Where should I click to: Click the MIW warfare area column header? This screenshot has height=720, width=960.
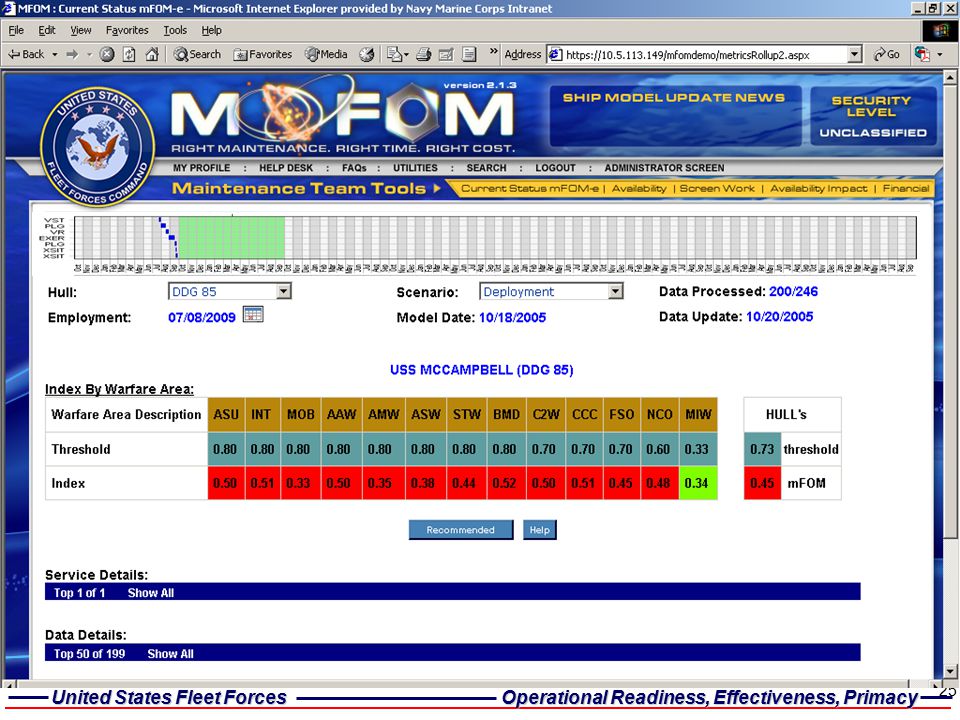698,414
